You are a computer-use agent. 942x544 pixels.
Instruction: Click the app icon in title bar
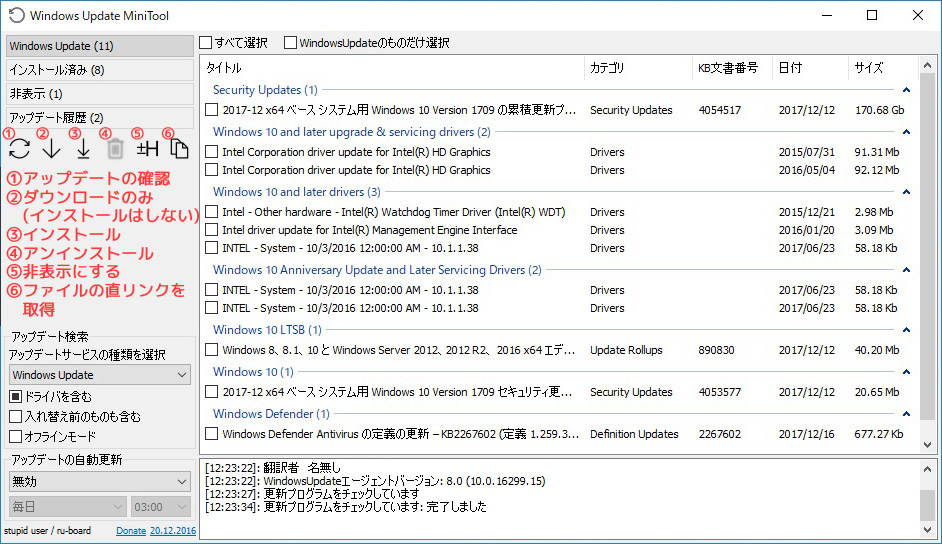[16, 16]
